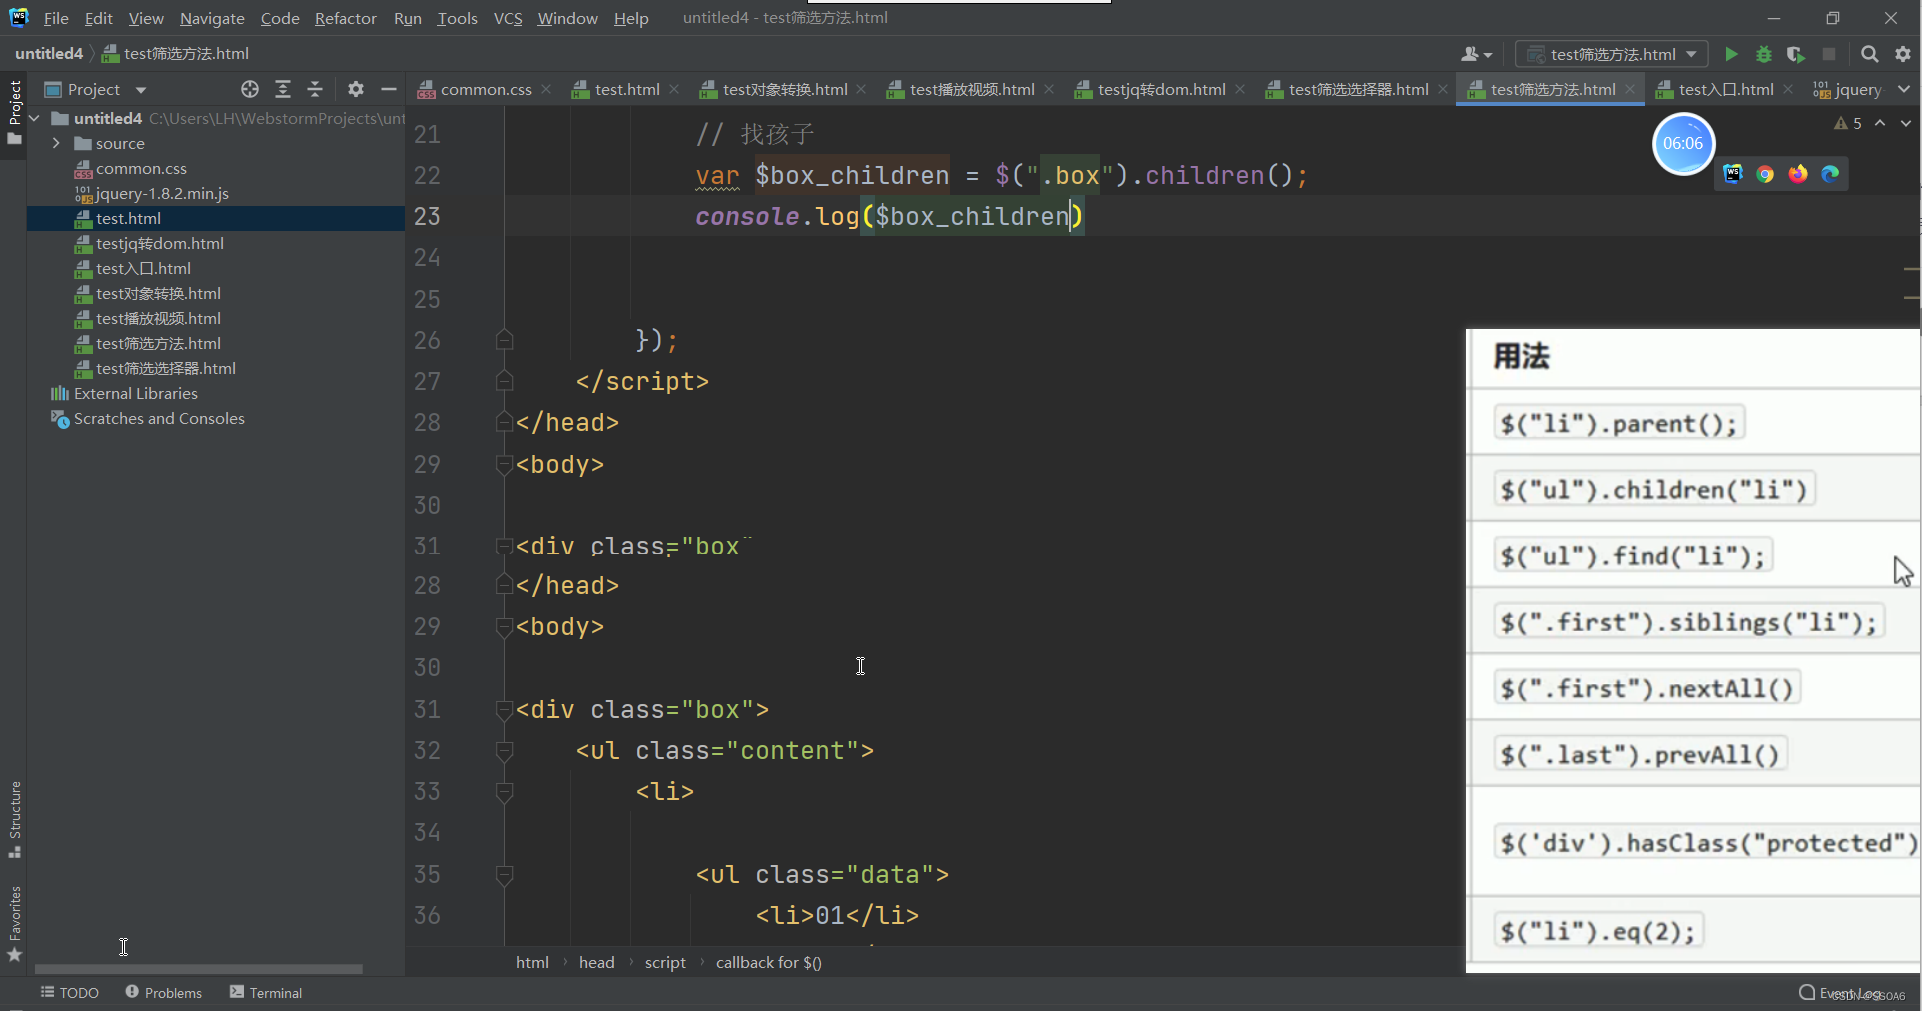
Task: Open page in Chrome browser icon
Action: pyautogui.click(x=1765, y=174)
